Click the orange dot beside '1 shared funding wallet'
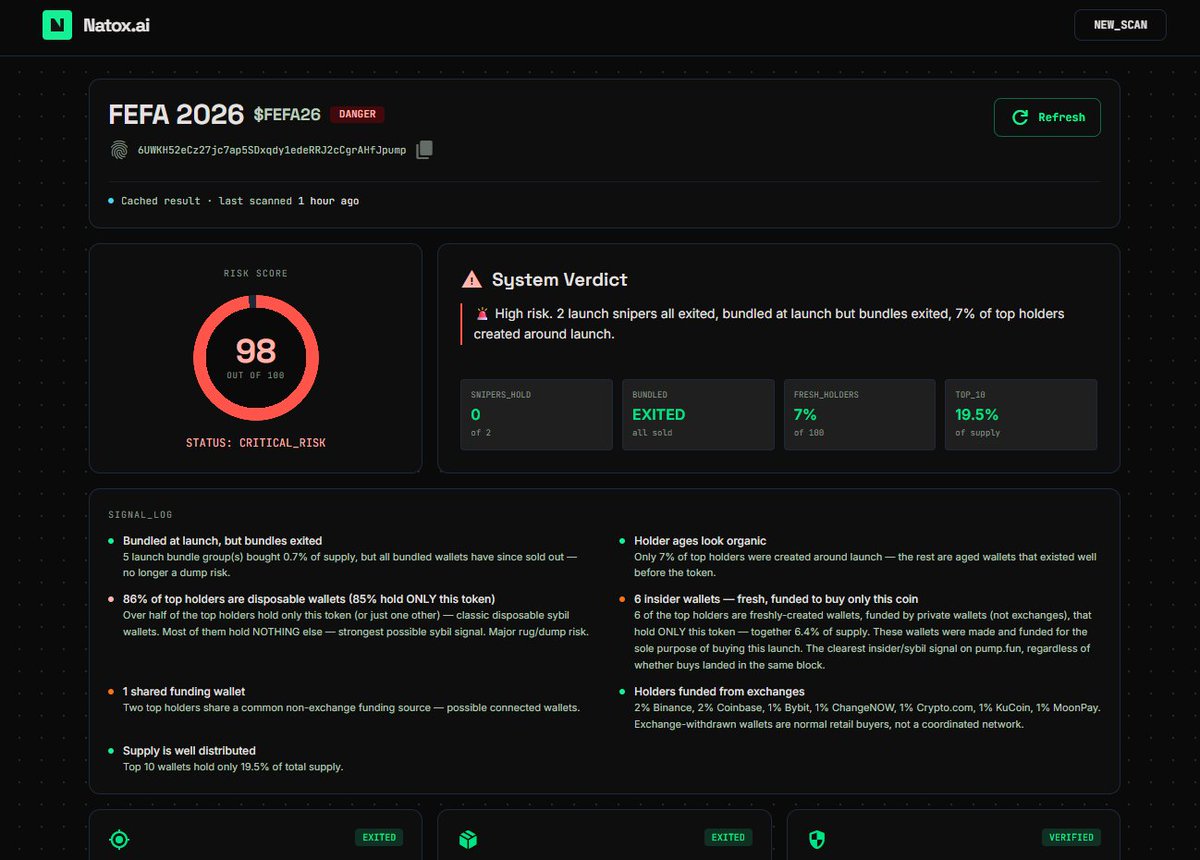The width and height of the screenshot is (1200, 860). 111,691
